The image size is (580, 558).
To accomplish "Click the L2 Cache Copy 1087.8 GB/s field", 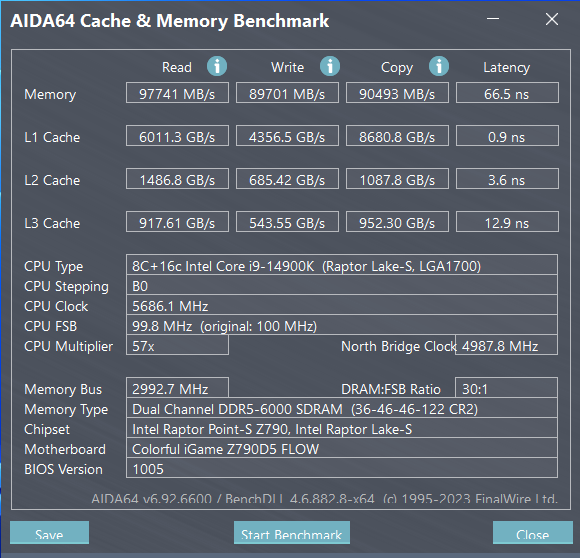I will tap(397, 179).
